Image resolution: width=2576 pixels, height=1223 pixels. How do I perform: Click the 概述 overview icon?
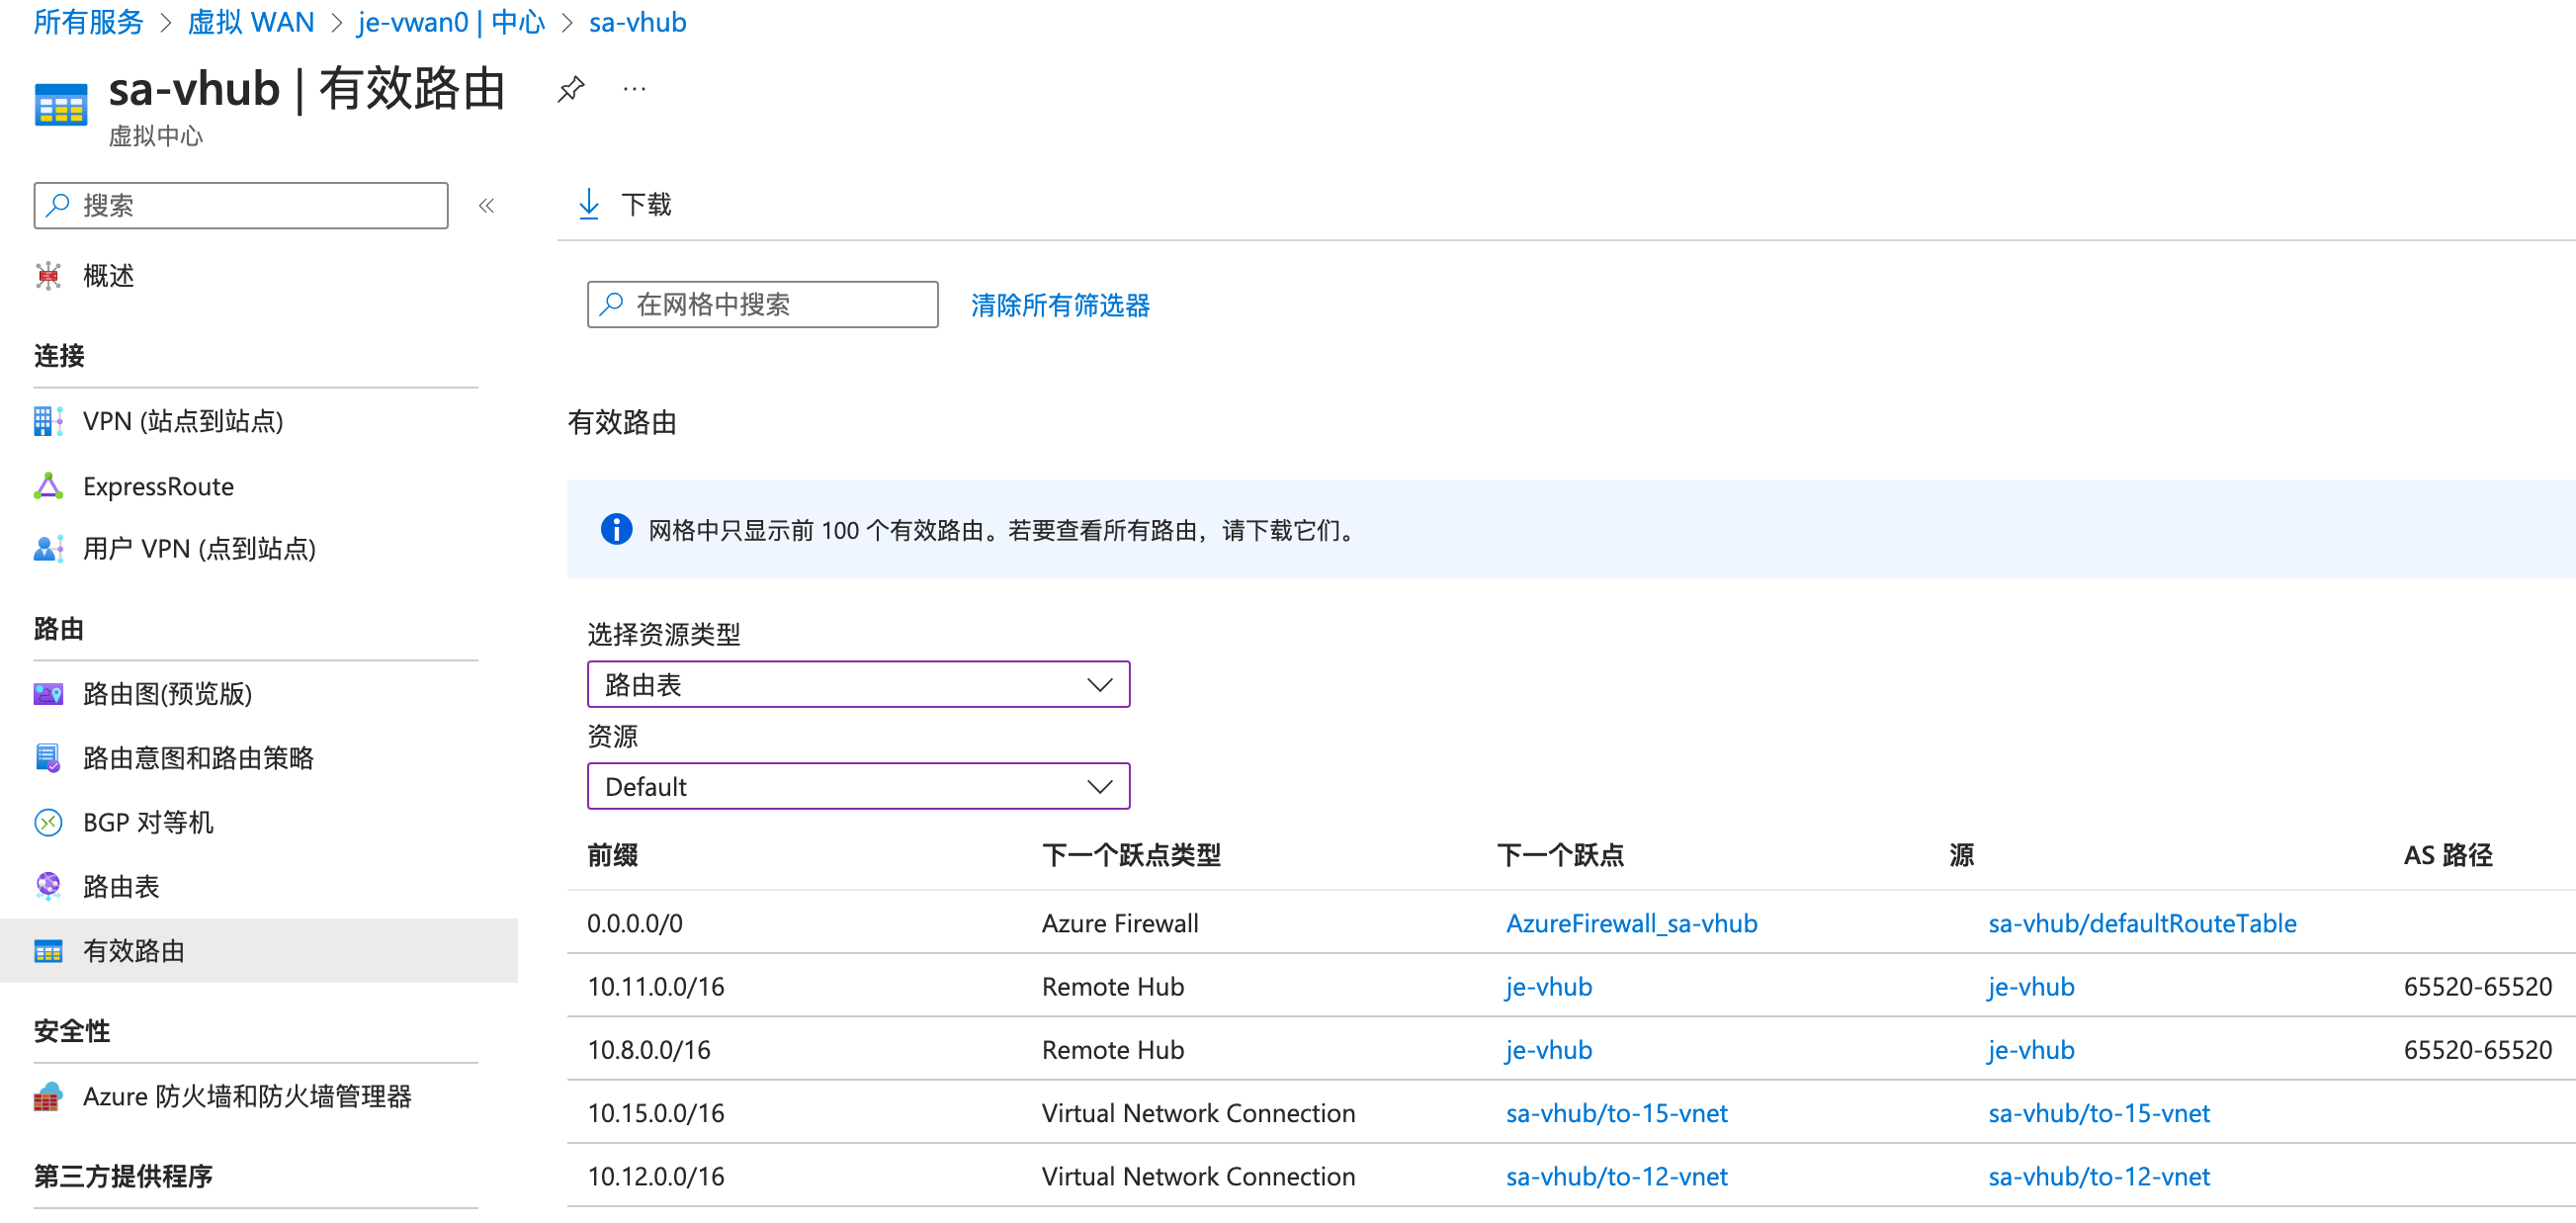(48, 276)
